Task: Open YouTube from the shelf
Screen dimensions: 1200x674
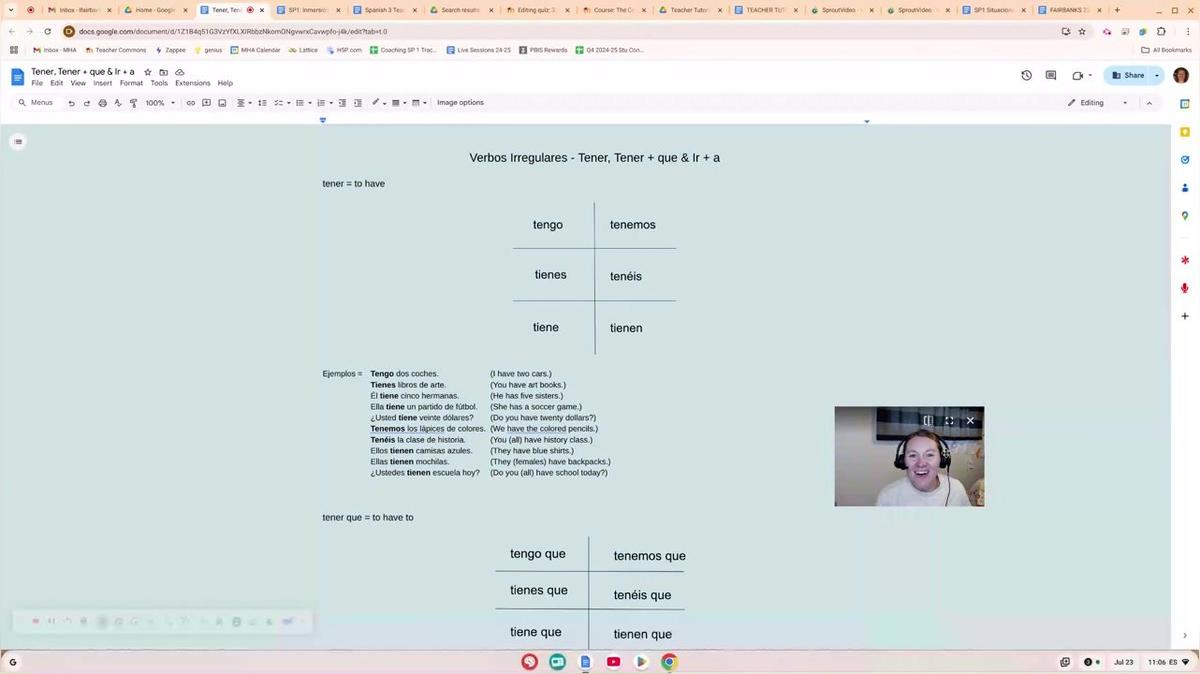Action: pyautogui.click(x=613, y=662)
